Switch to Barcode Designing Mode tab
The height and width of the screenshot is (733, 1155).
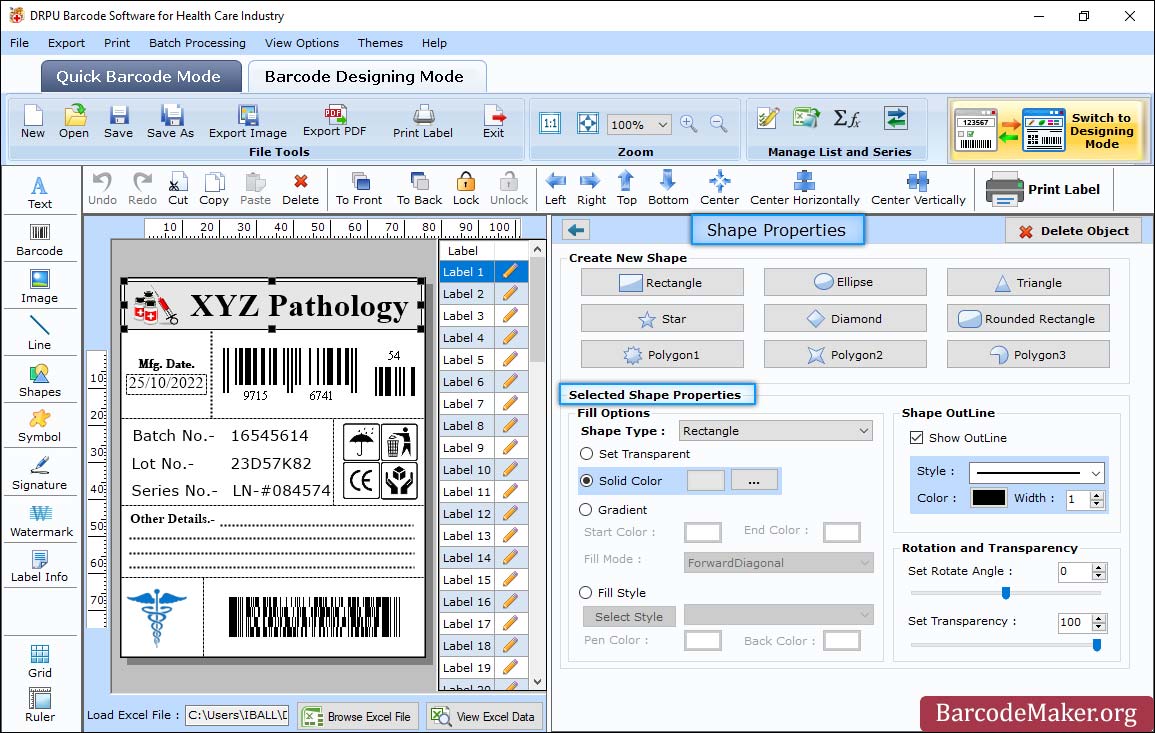365,77
